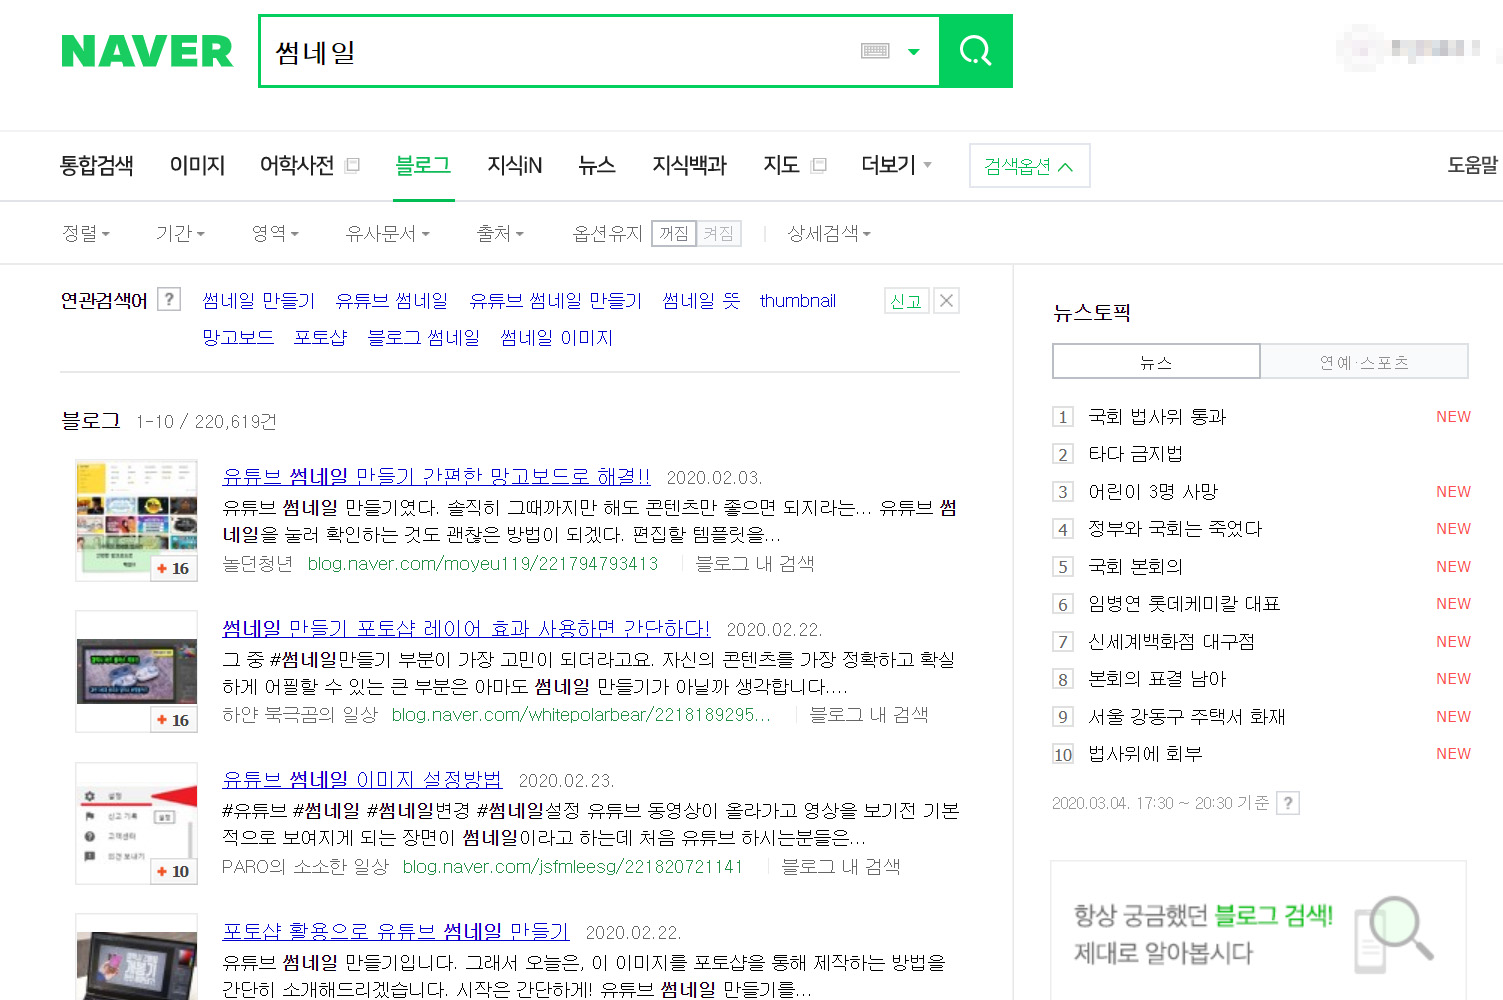Click the help question mark beside 연관검색어
The width and height of the screenshot is (1503, 1000).
169,299
